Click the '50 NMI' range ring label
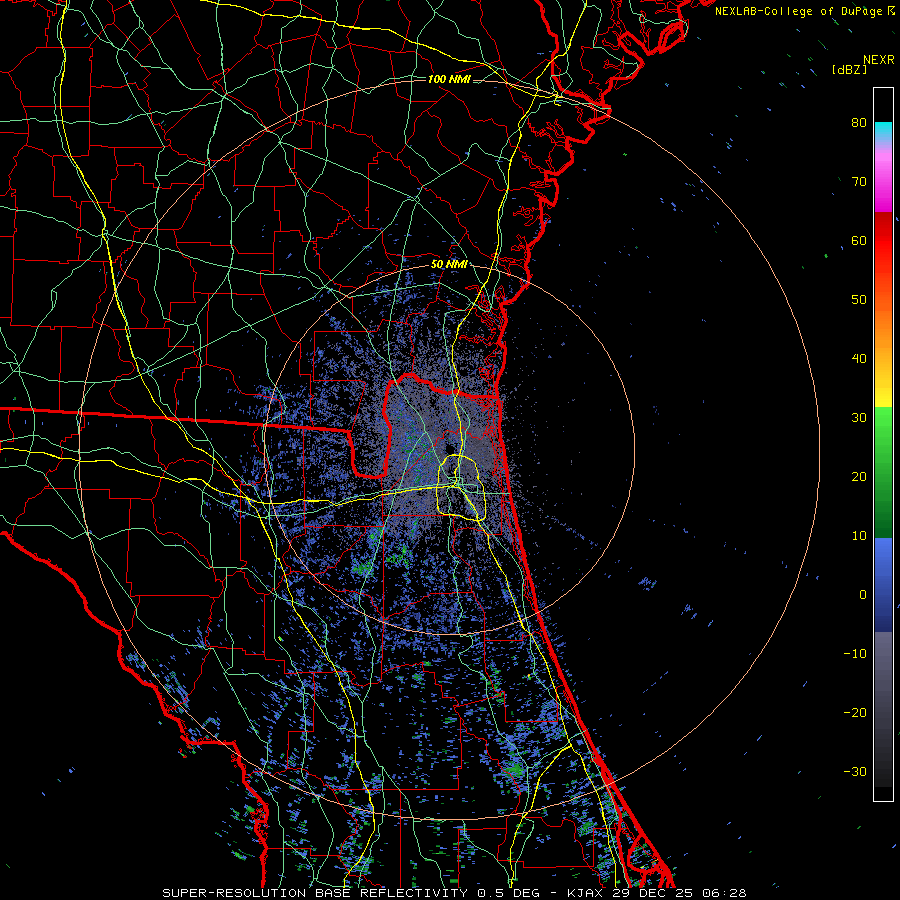The width and height of the screenshot is (900, 900). pos(449,265)
